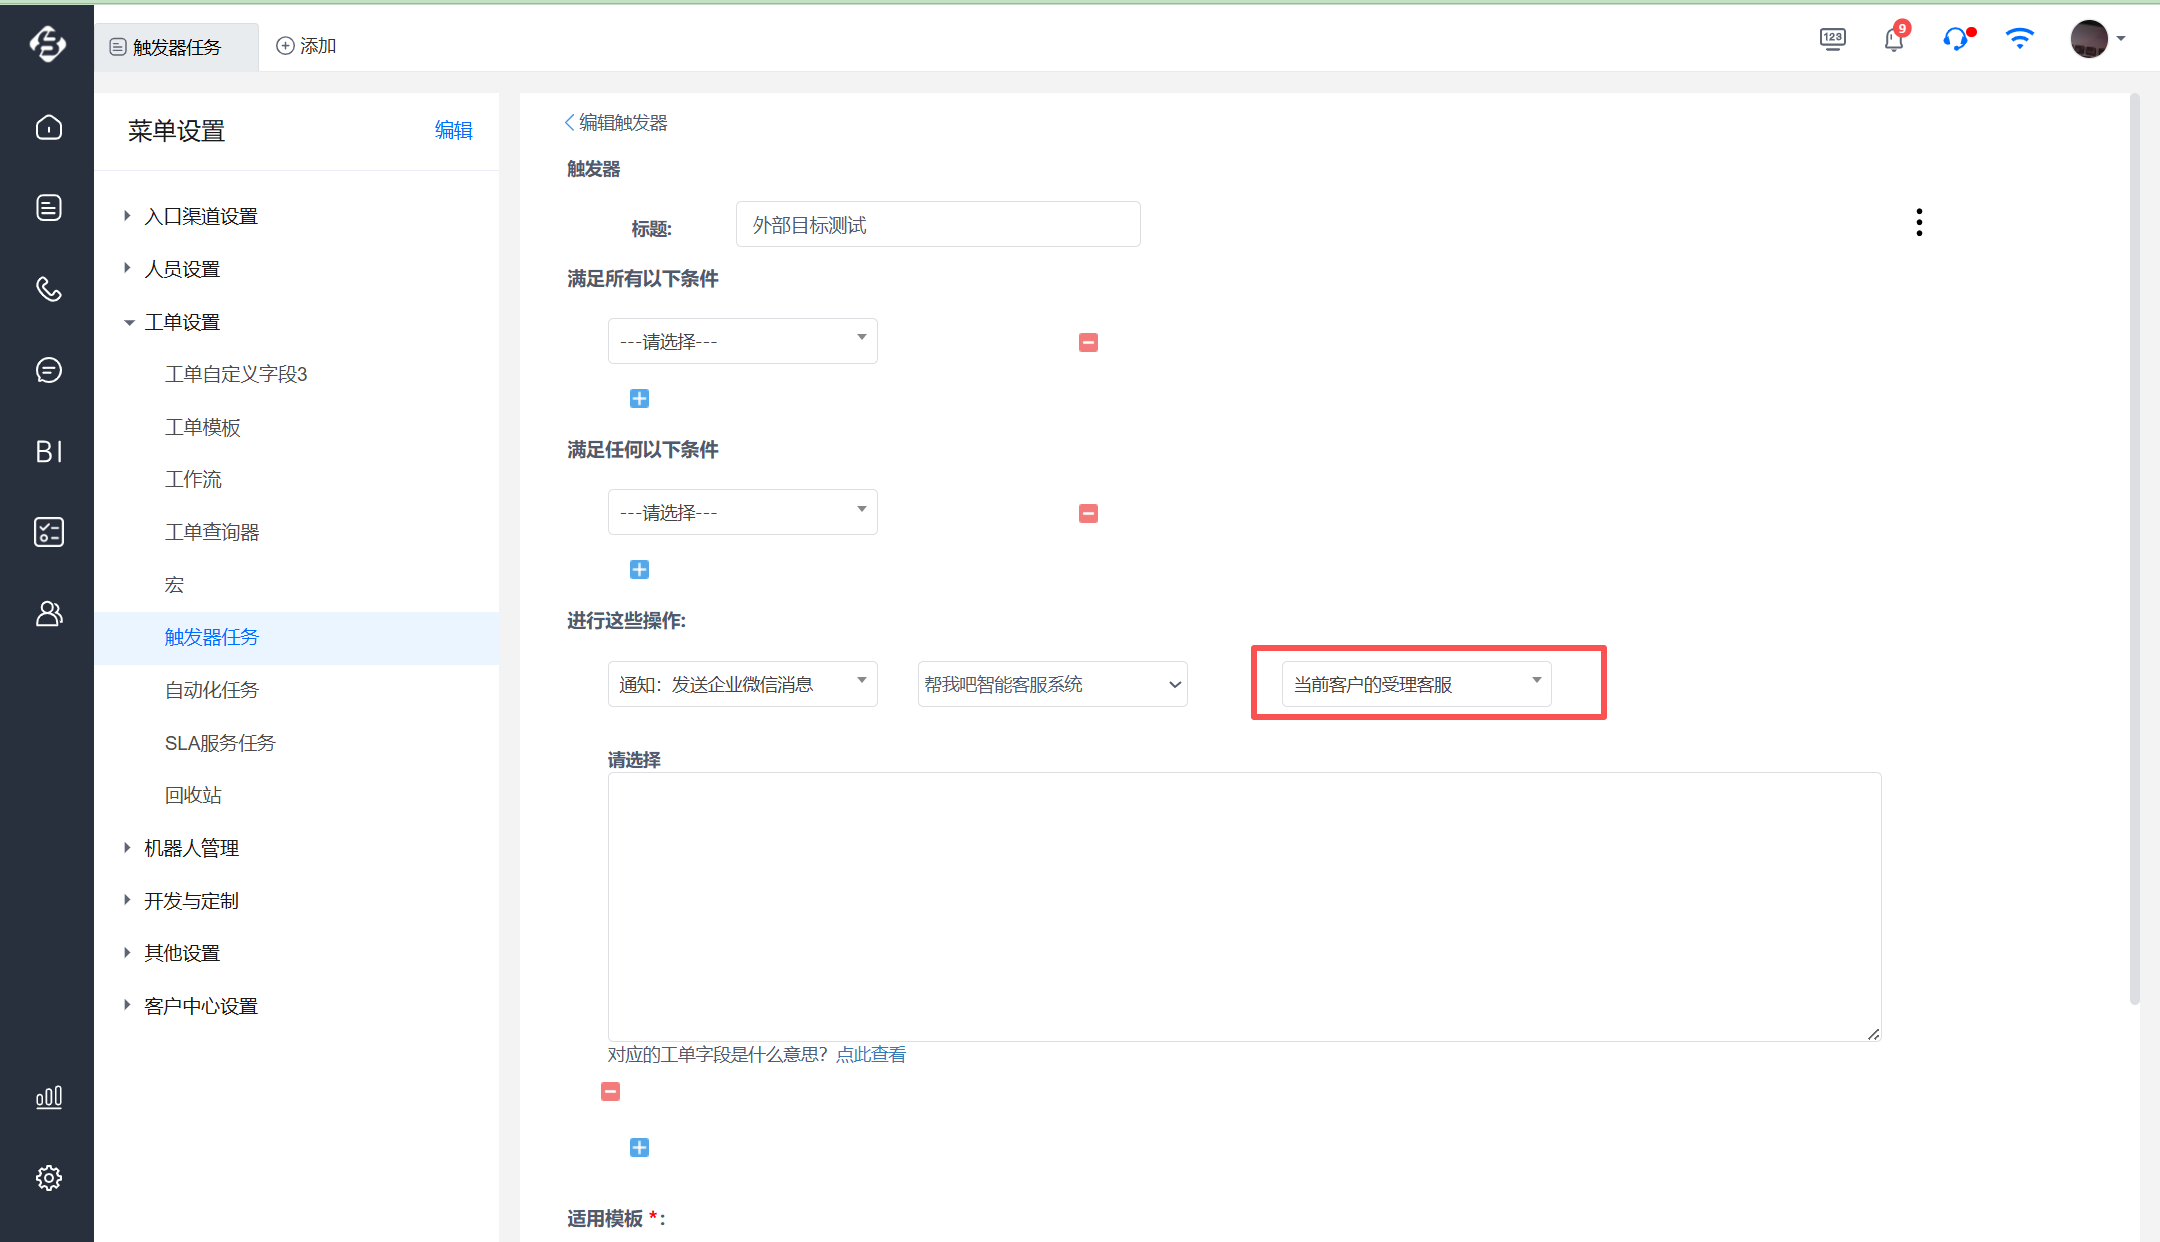Click 编辑 next to 菜单设置
Screen dimensions: 2160x1242
(x=453, y=130)
